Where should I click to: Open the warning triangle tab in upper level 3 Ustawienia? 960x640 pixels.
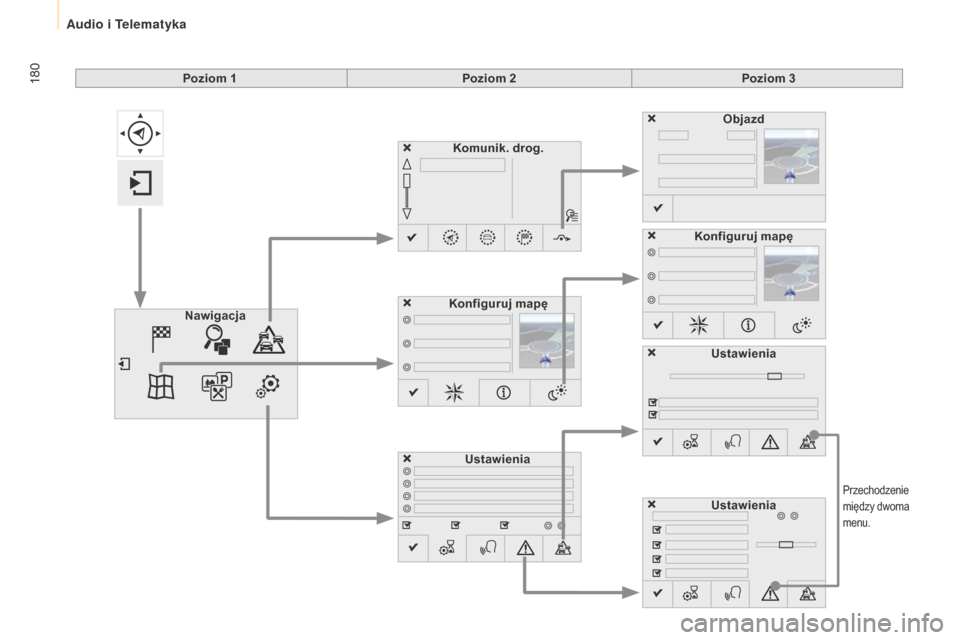click(770, 442)
